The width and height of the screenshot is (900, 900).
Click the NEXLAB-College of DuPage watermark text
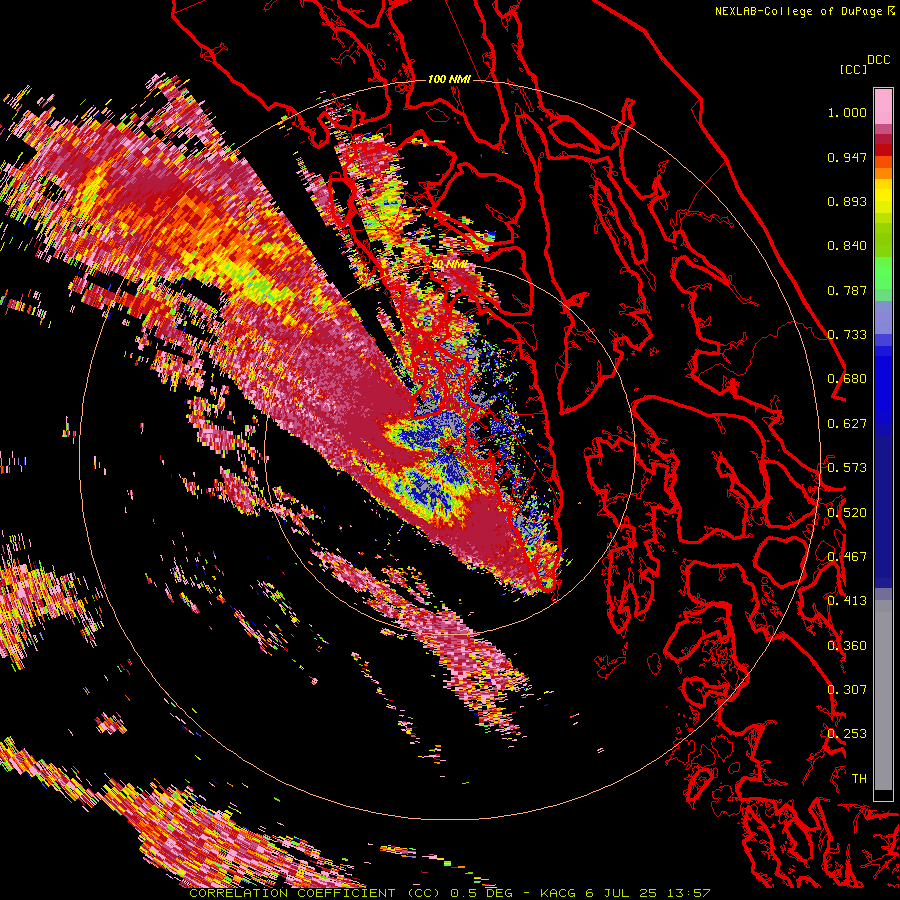804,11
